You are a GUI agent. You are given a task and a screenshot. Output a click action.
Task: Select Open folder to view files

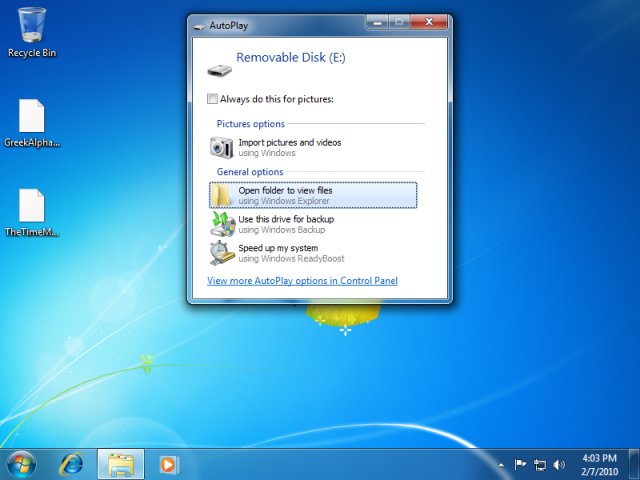[313, 195]
